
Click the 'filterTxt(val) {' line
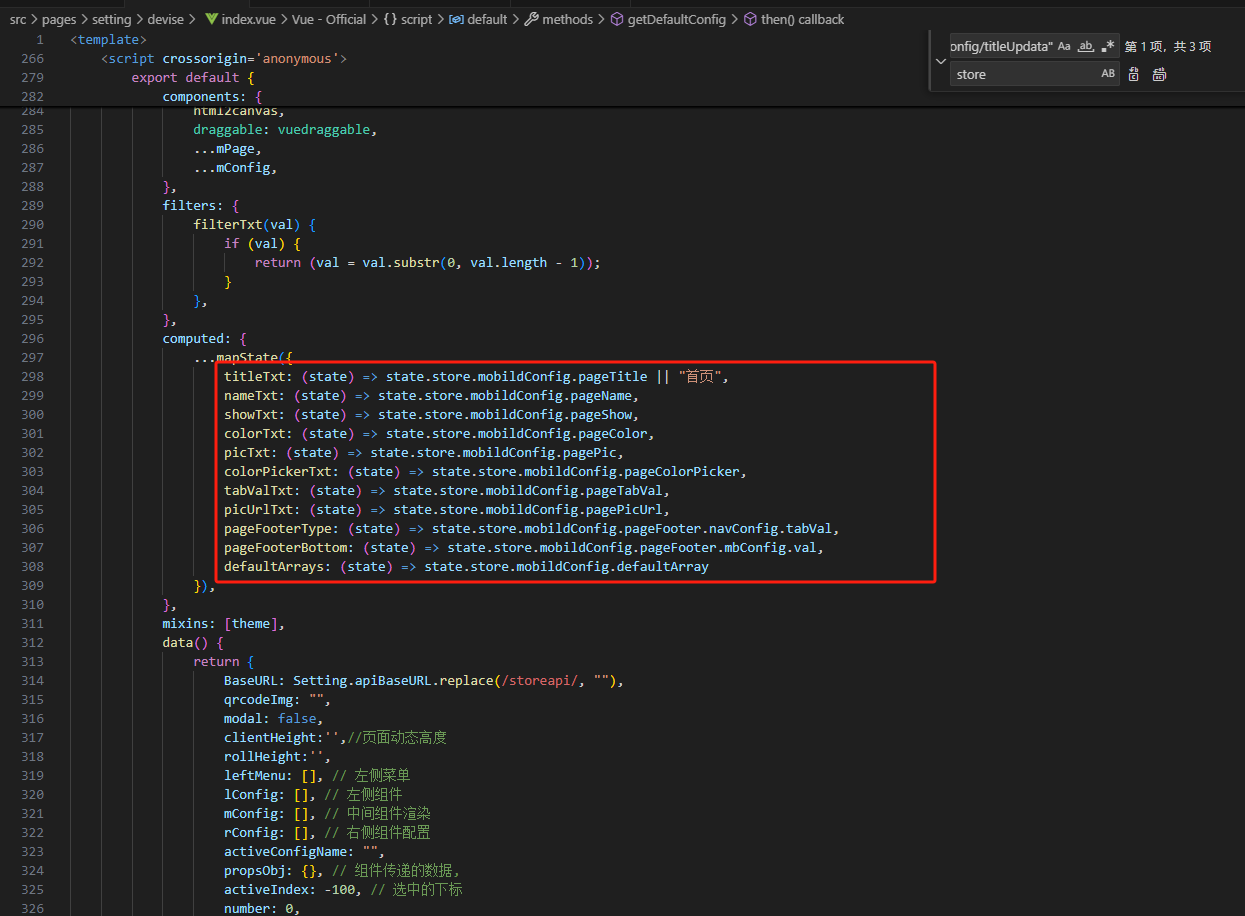pyautogui.click(x=255, y=224)
